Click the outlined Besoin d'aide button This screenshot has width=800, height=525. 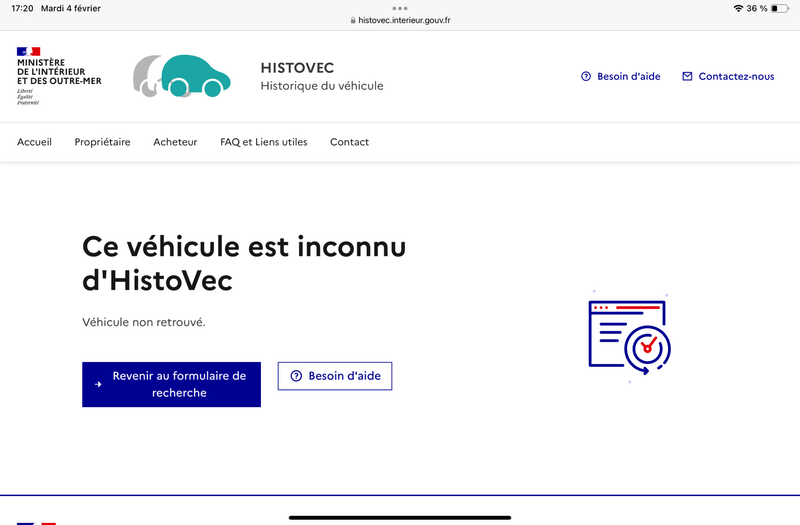click(x=335, y=376)
